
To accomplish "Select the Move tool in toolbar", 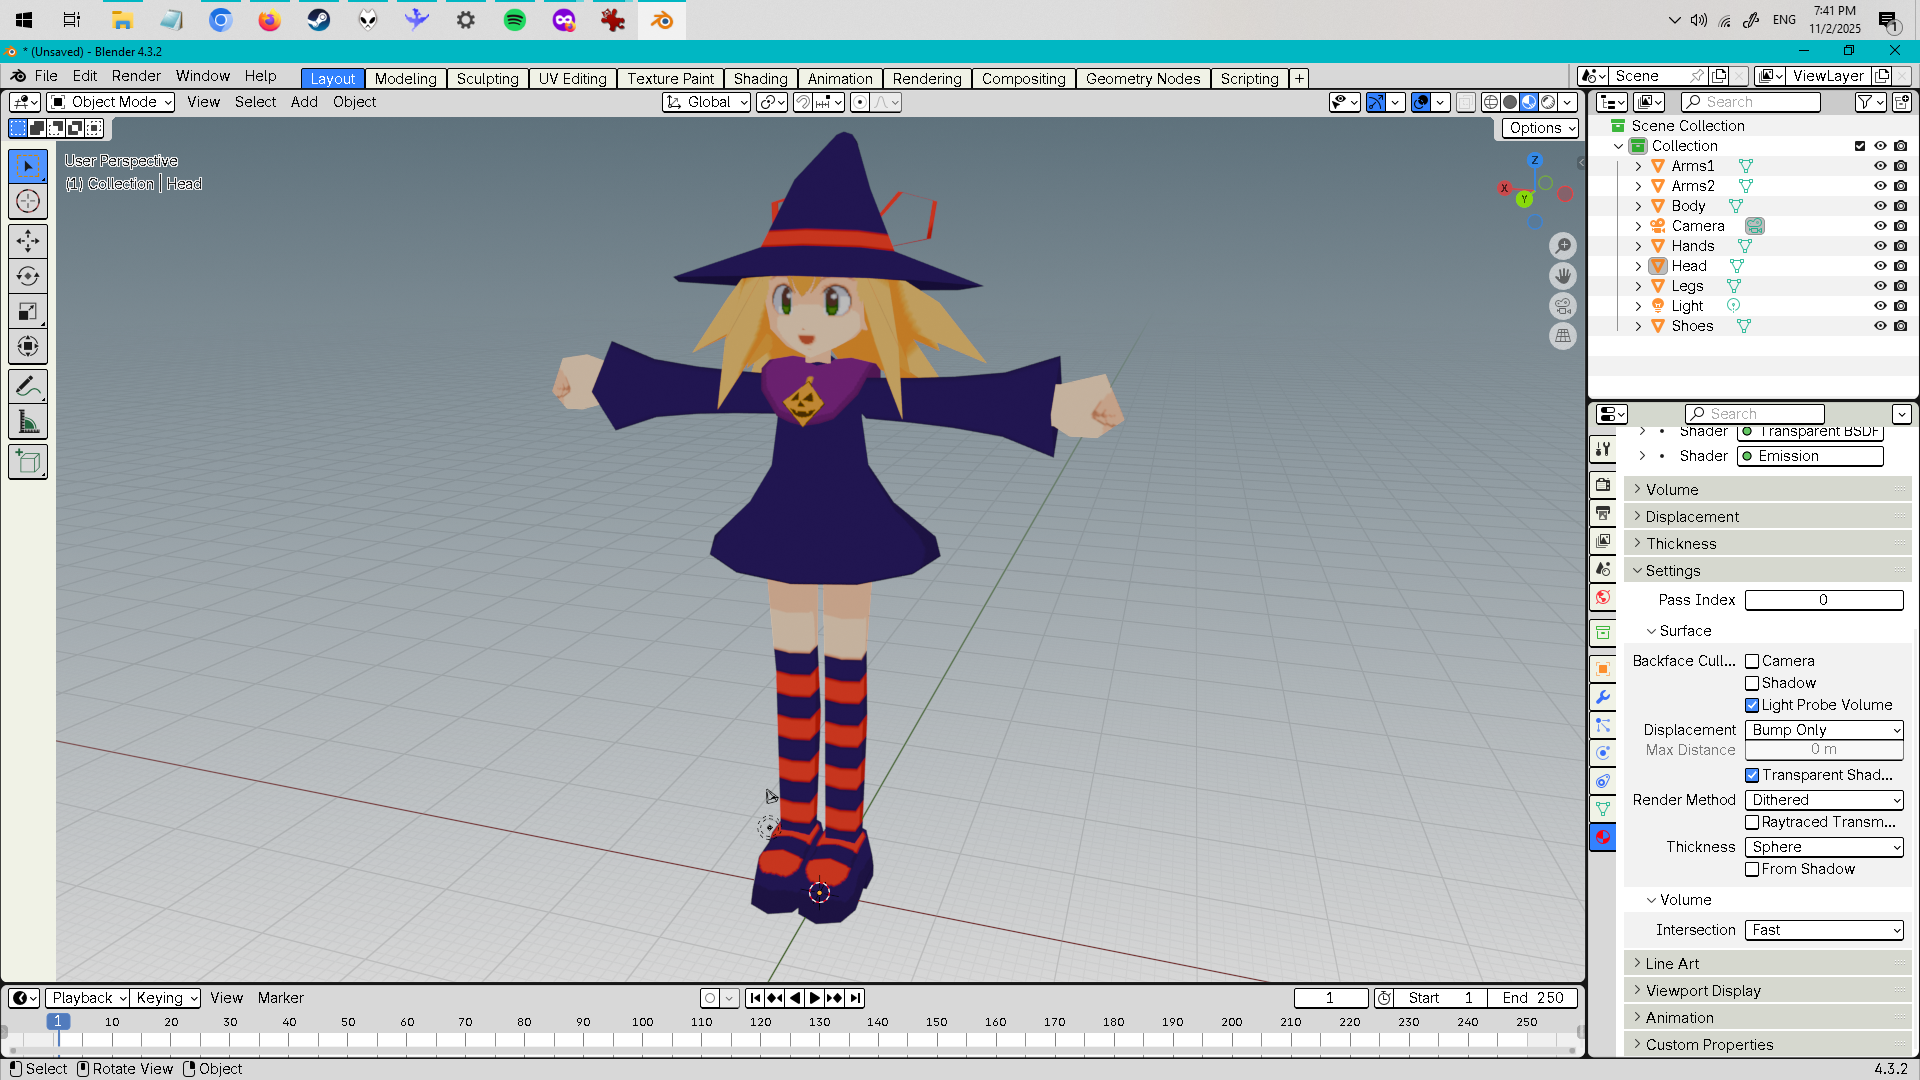I will click(28, 241).
